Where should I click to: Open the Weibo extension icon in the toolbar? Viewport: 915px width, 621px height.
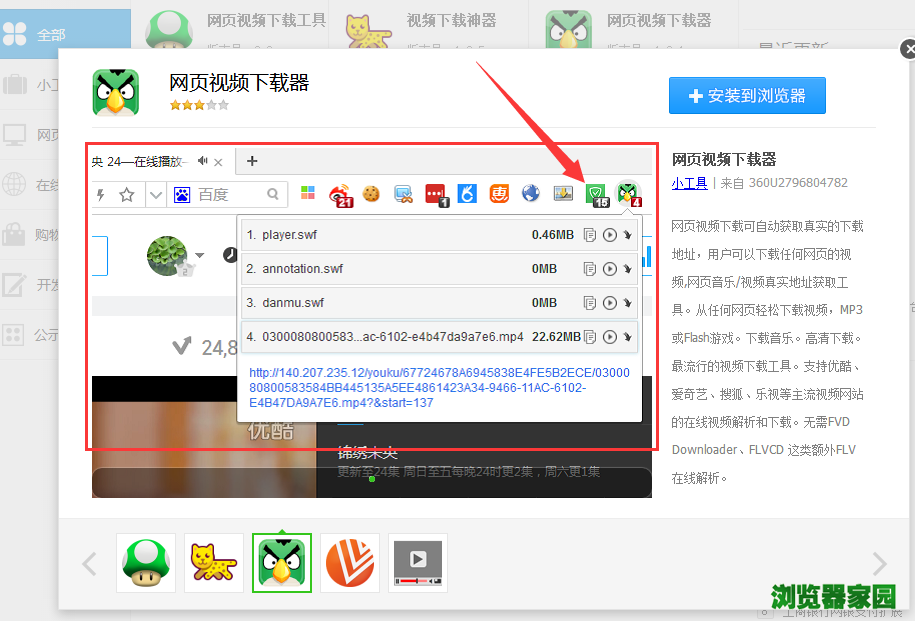tap(339, 195)
